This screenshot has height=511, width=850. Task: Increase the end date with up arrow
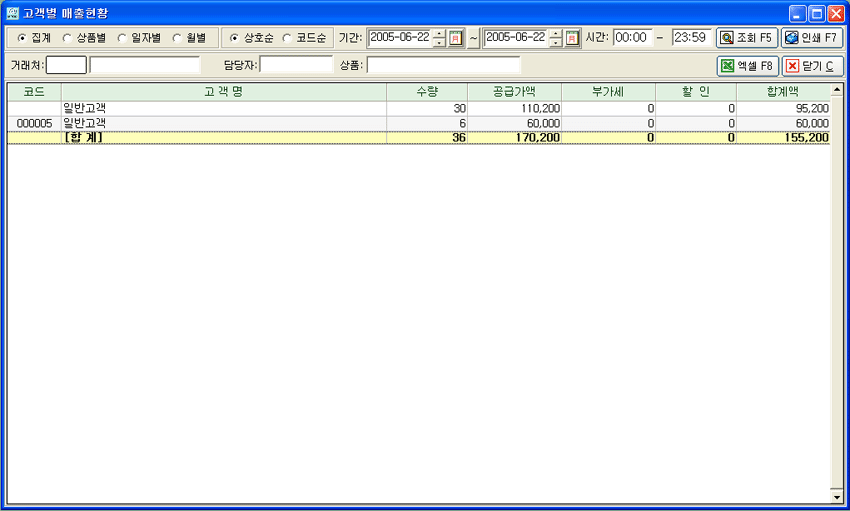tap(555, 34)
